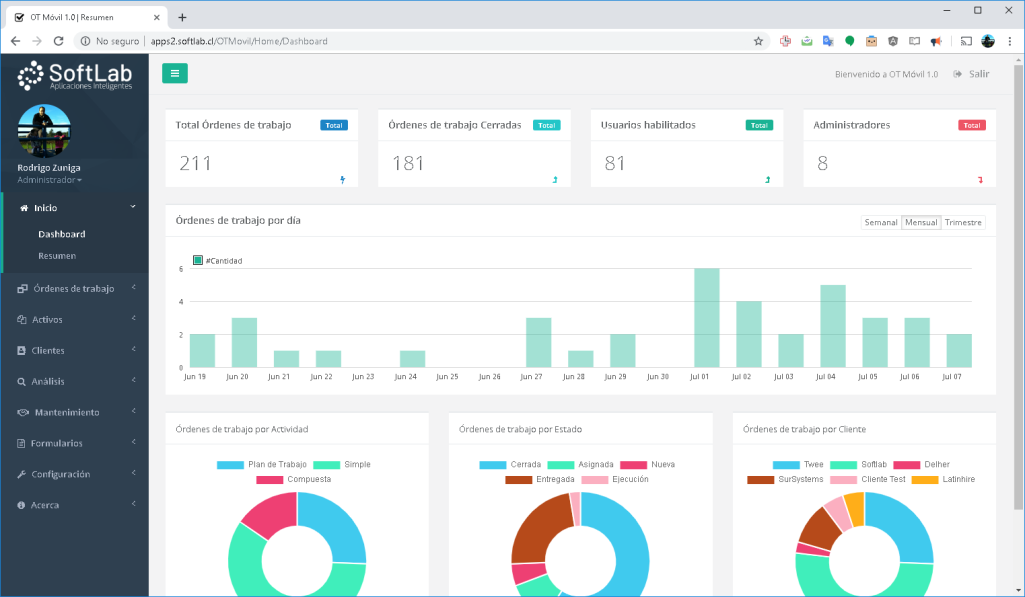
Task: Click the Activos sidebar icon
Action: pyautogui.click(x=22, y=320)
